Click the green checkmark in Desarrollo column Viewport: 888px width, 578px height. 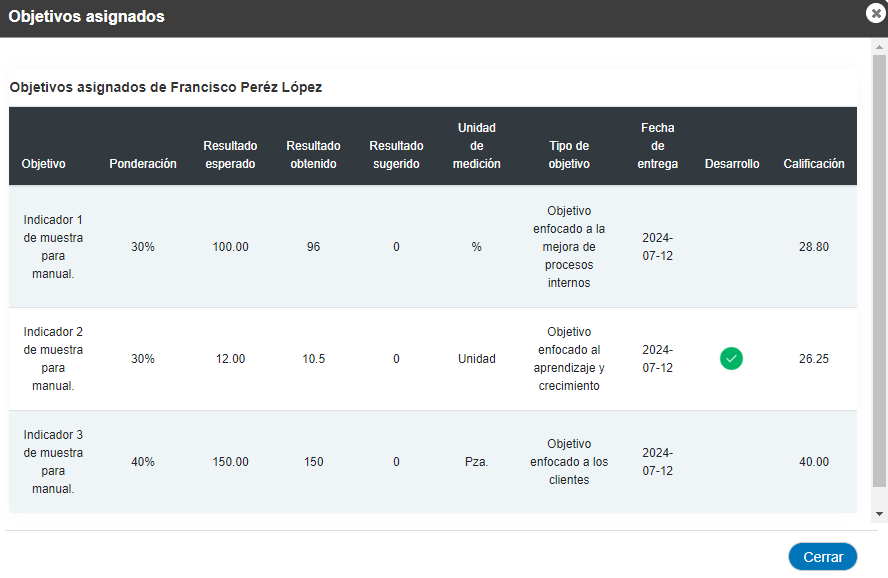click(x=731, y=358)
